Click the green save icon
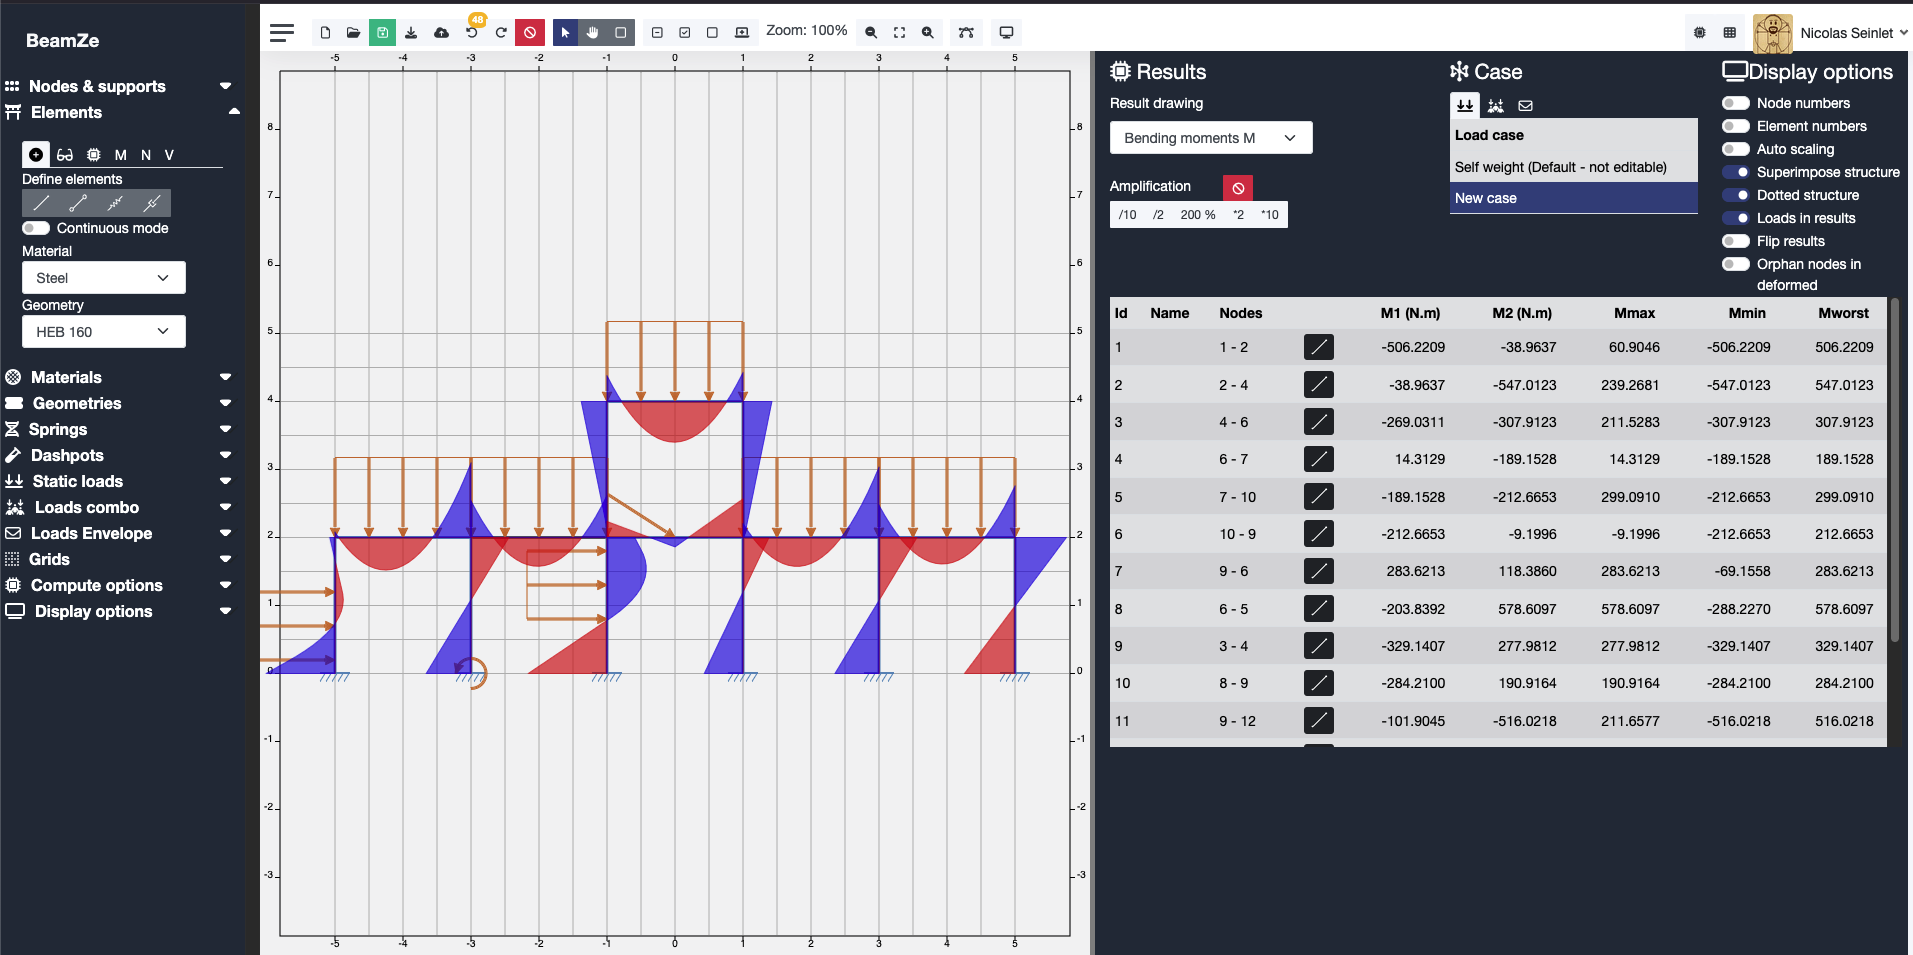 (382, 32)
